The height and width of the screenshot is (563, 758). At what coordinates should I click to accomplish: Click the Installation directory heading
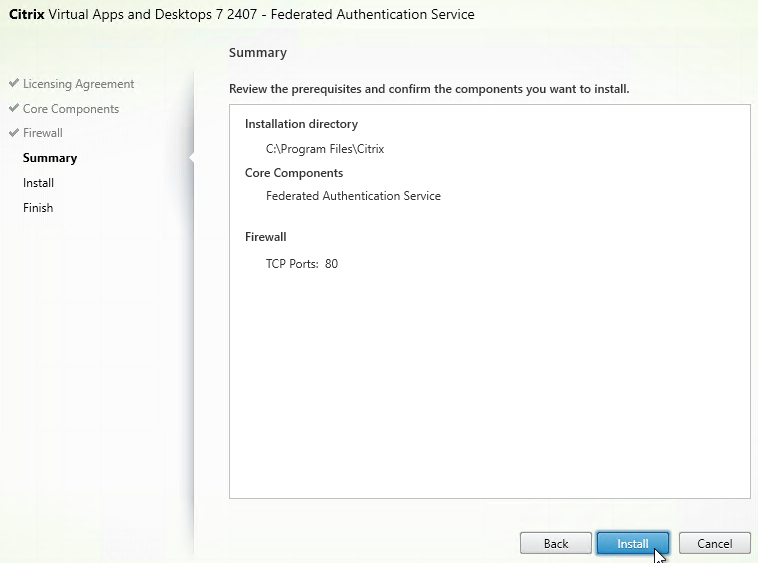(x=301, y=124)
